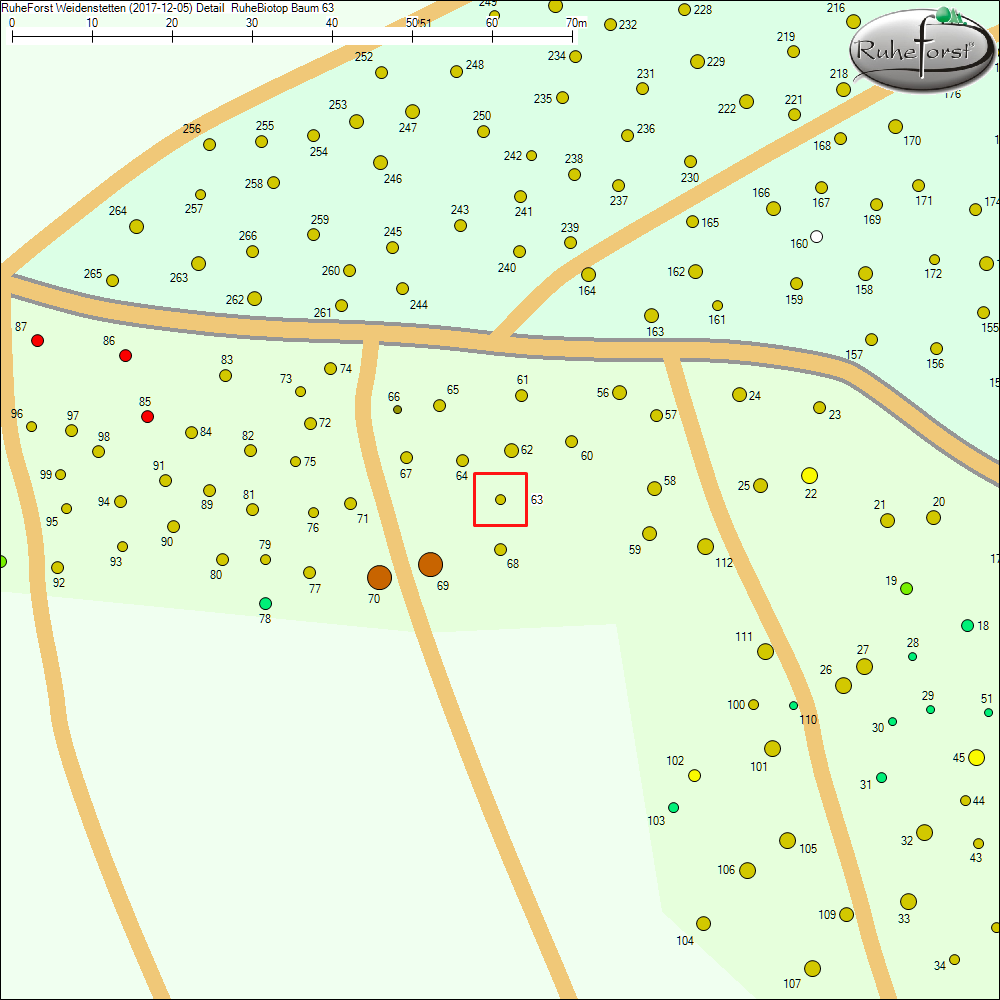Click the bright yellow tree 102 marker
The width and height of the screenshot is (1000, 1000).
pos(694,775)
